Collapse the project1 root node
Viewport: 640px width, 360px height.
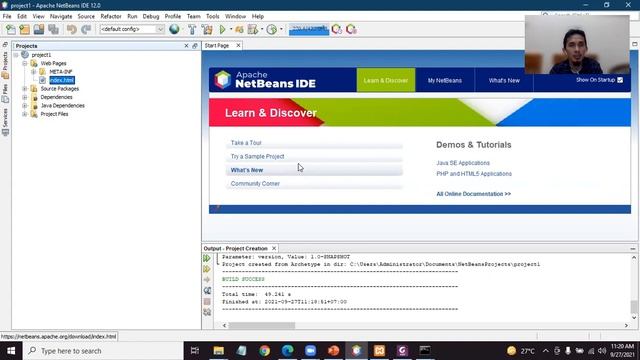[16, 55]
